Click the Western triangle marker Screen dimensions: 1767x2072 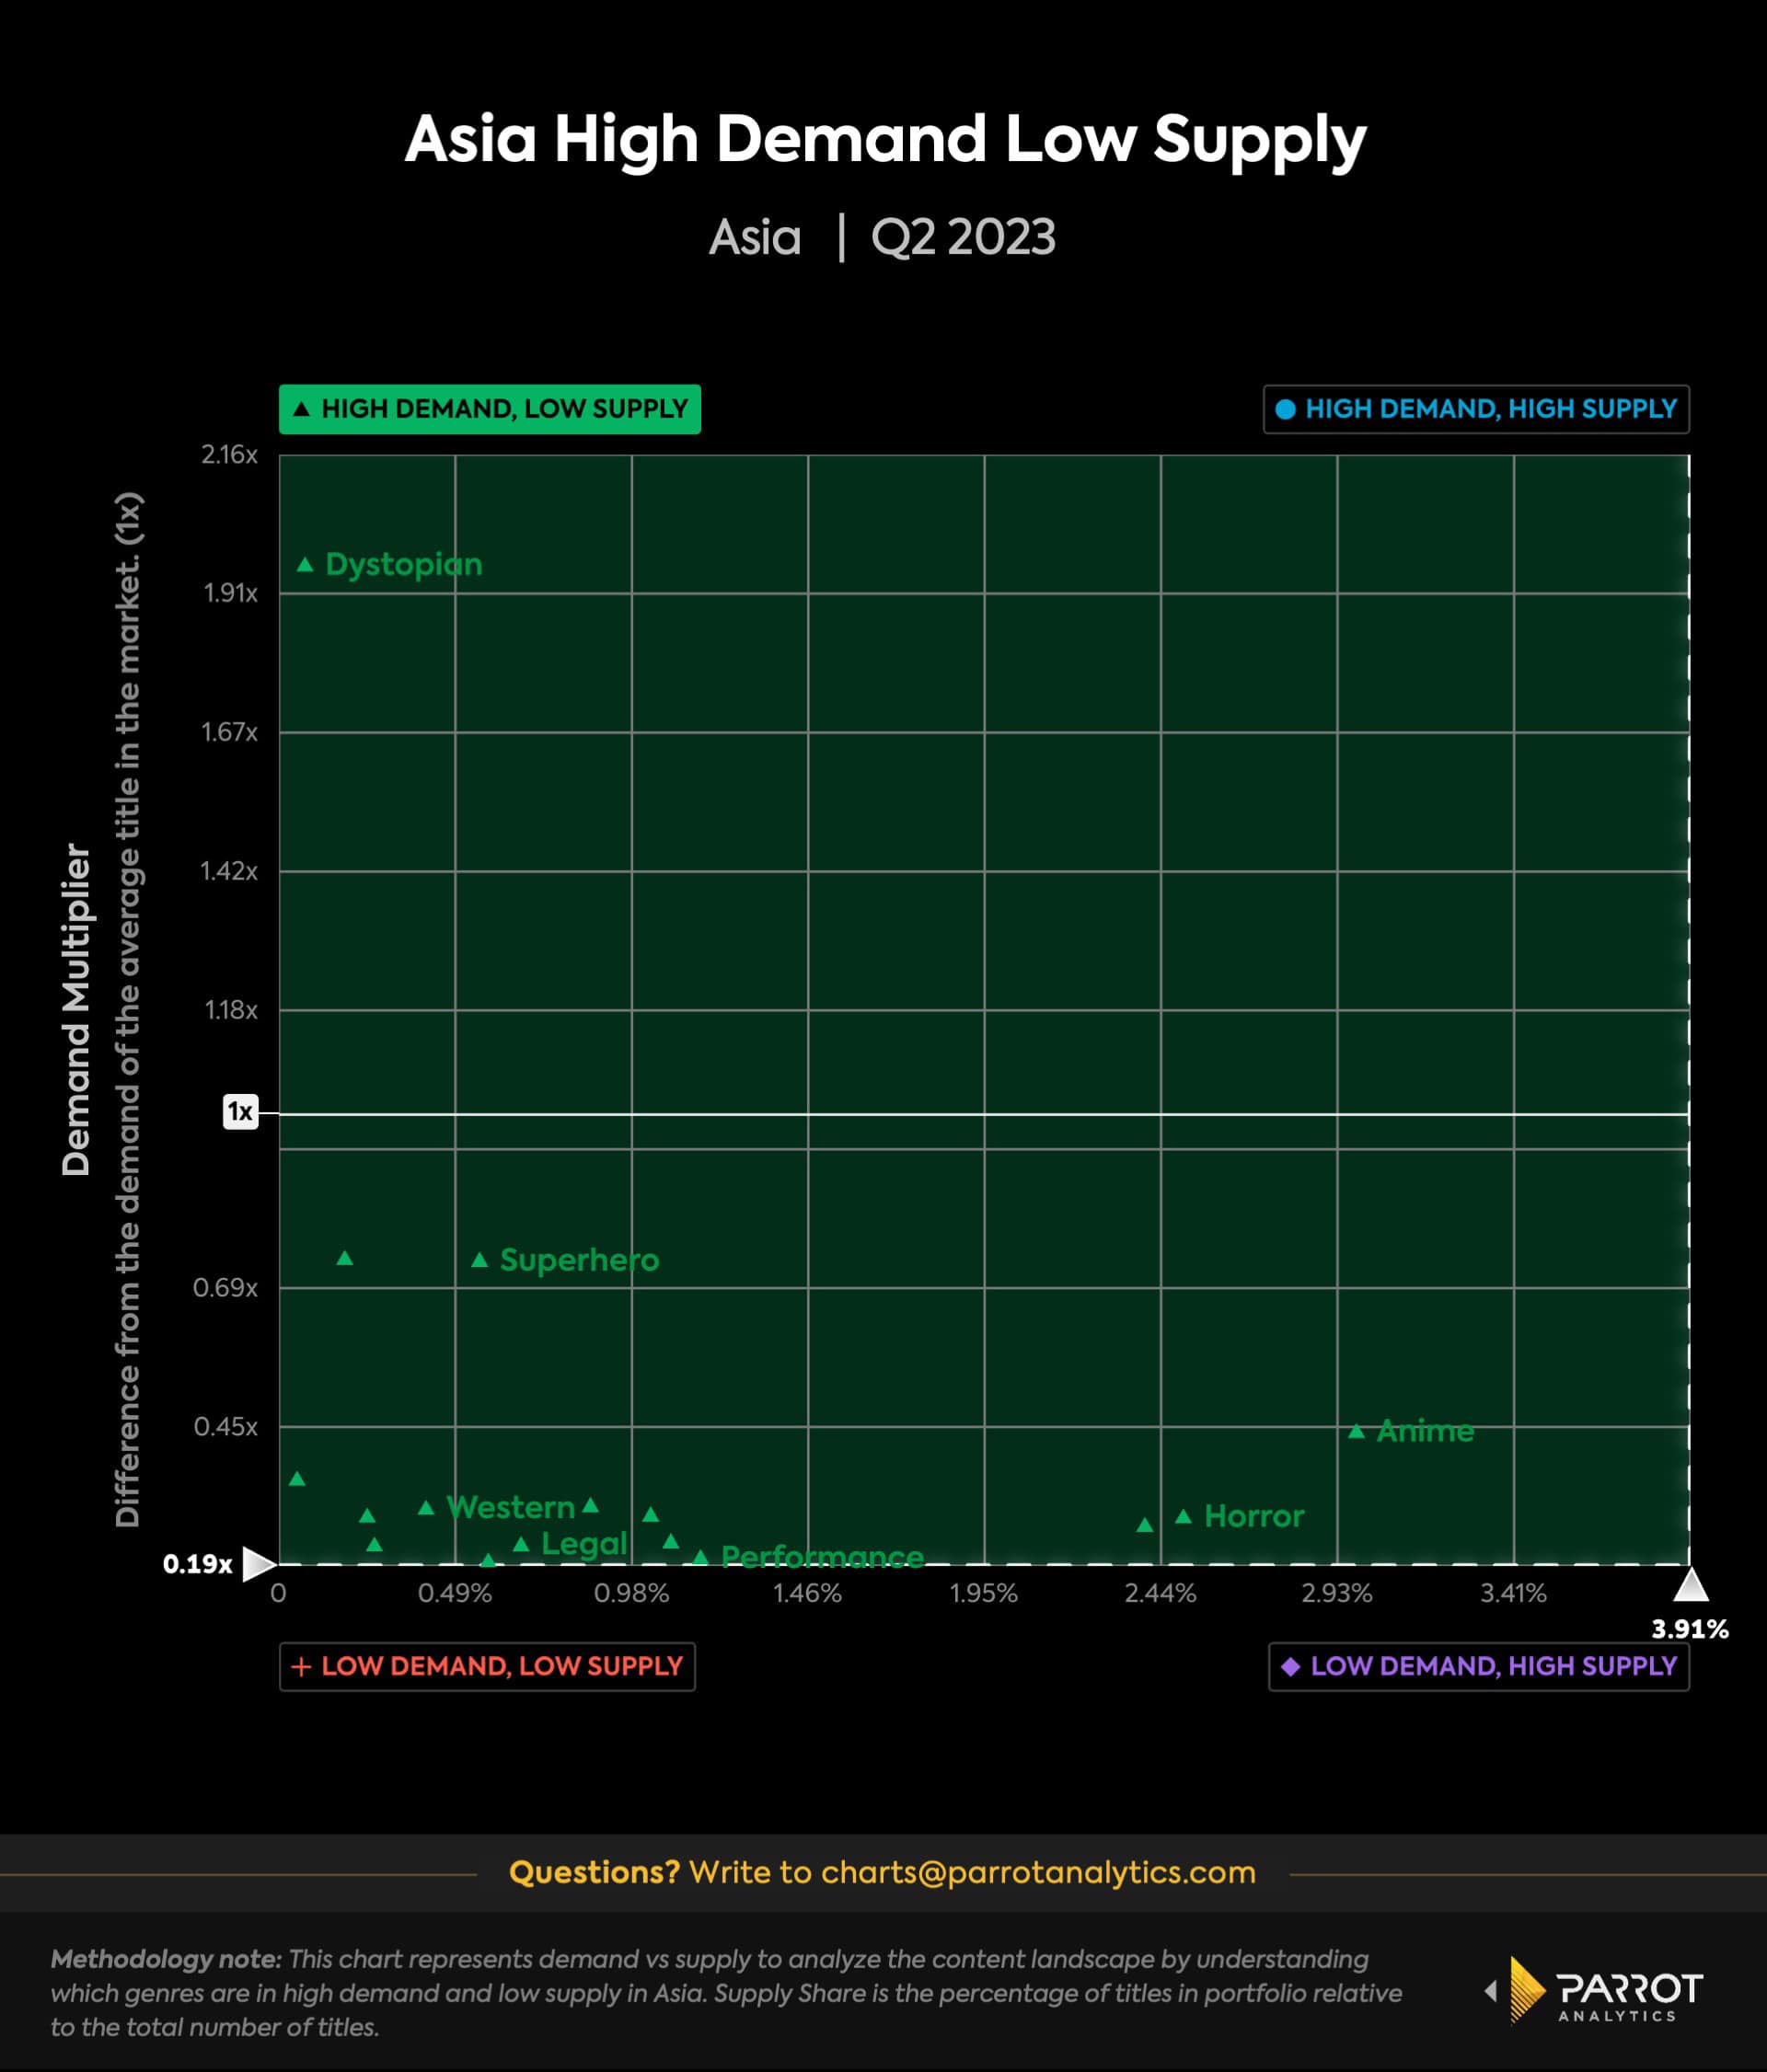tap(426, 1507)
